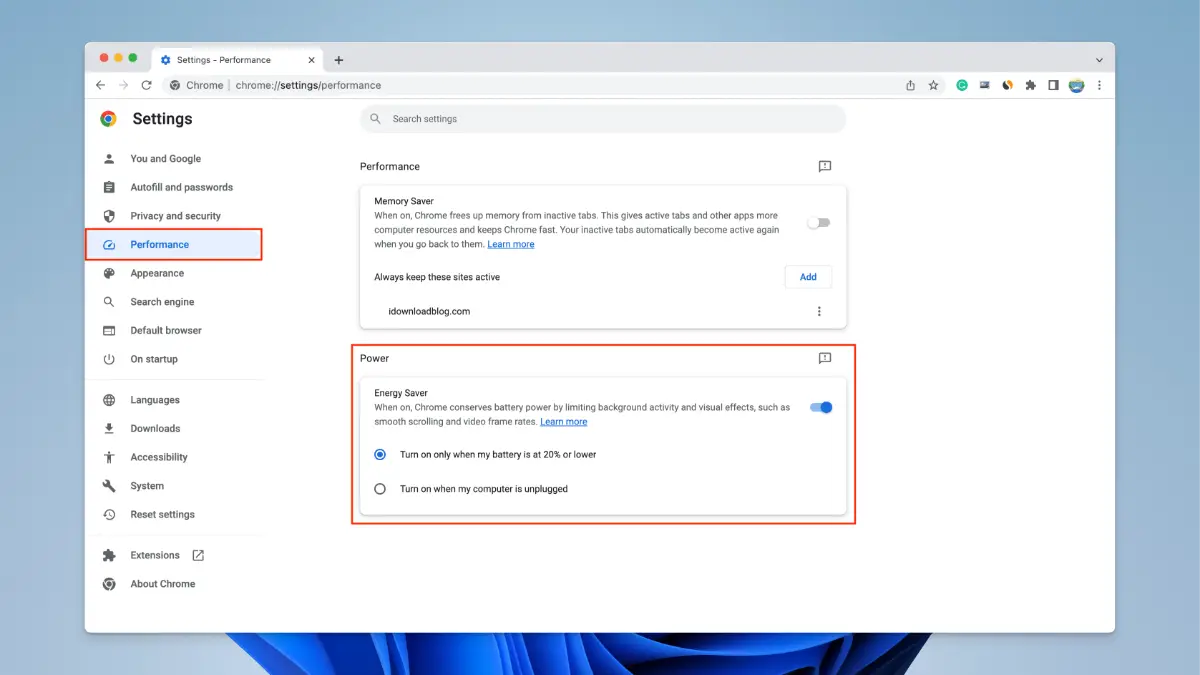Select Performance in the sidebar
The width and height of the screenshot is (1200, 675).
click(x=174, y=244)
